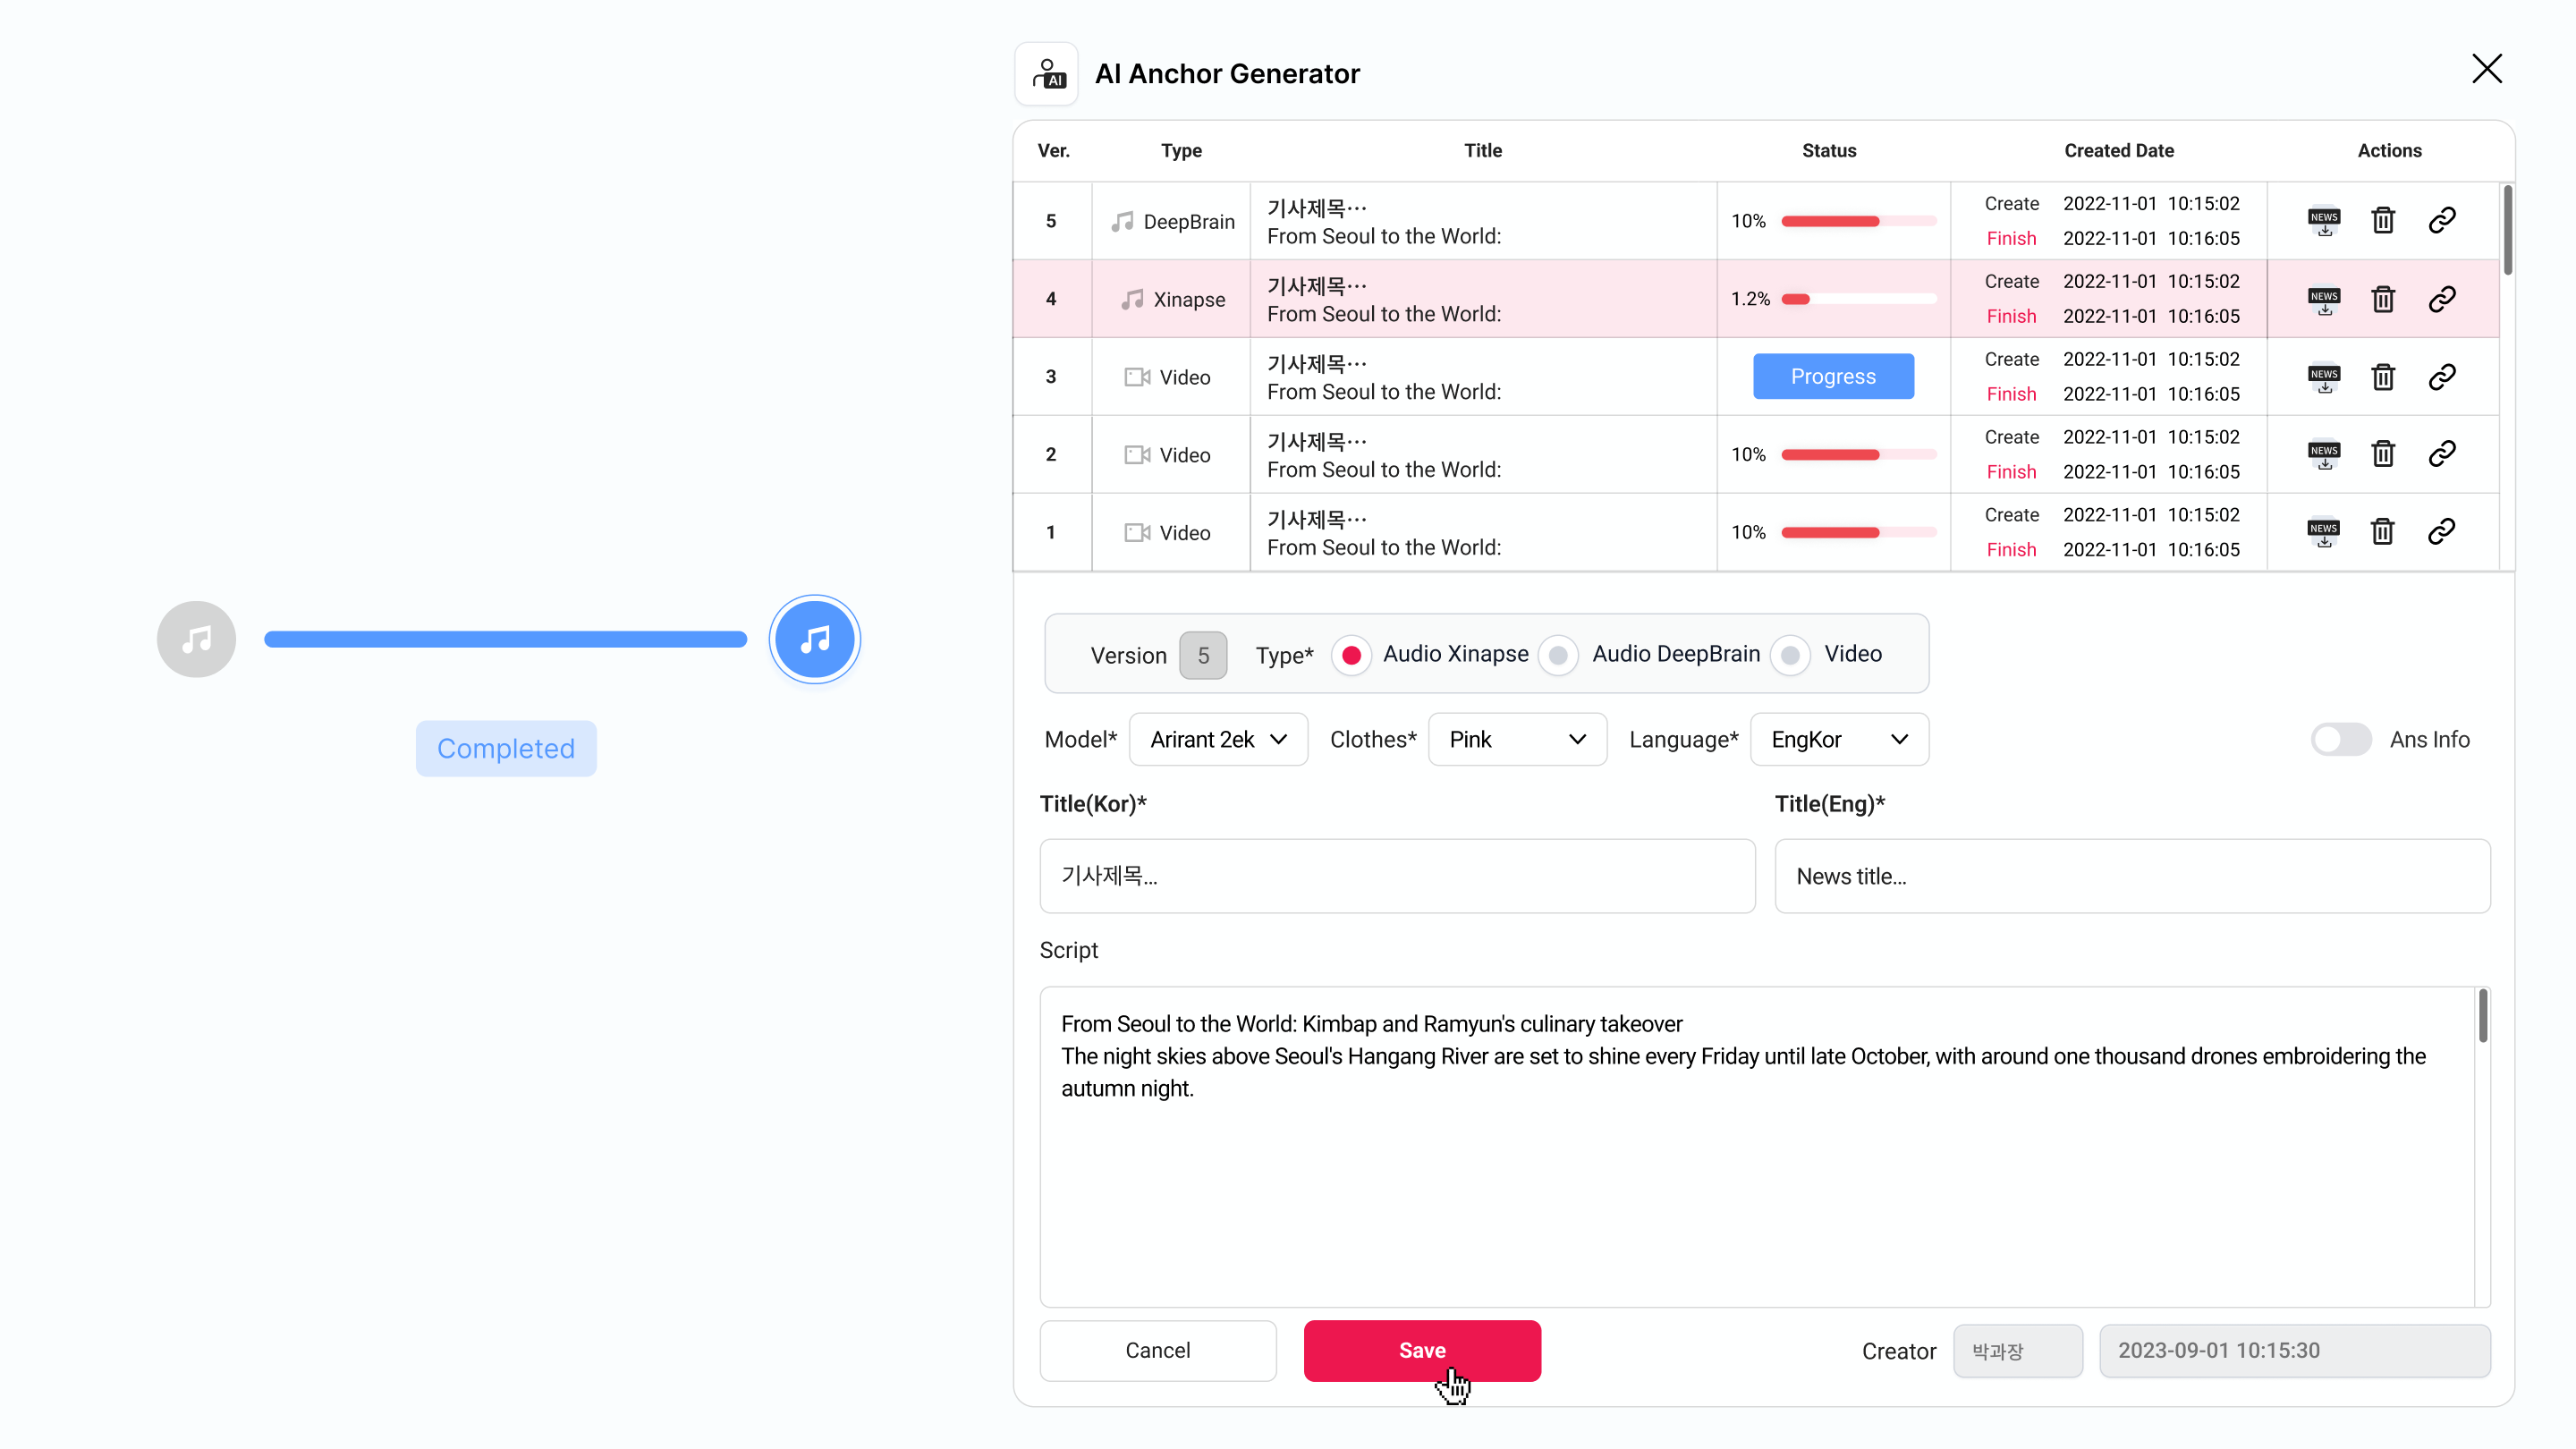Click the gray music note circle icon
Image resolution: width=2576 pixels, height=1449 pixels.
196,639
